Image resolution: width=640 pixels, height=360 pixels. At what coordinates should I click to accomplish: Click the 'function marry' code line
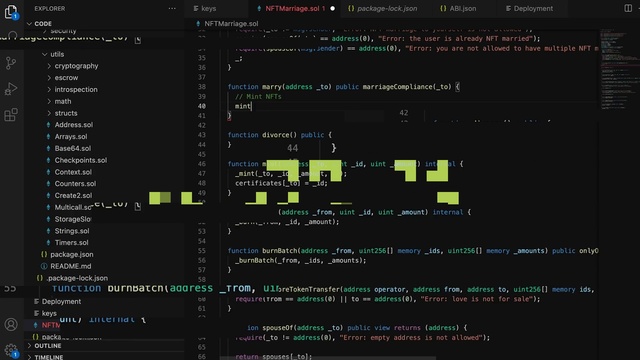click(x=344, y=87)
